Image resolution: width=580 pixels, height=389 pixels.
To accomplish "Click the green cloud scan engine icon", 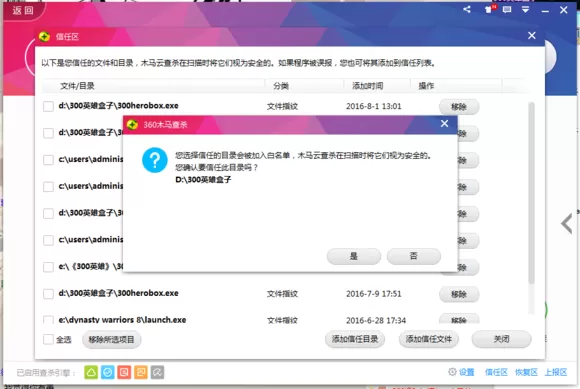I will (91, 372).
